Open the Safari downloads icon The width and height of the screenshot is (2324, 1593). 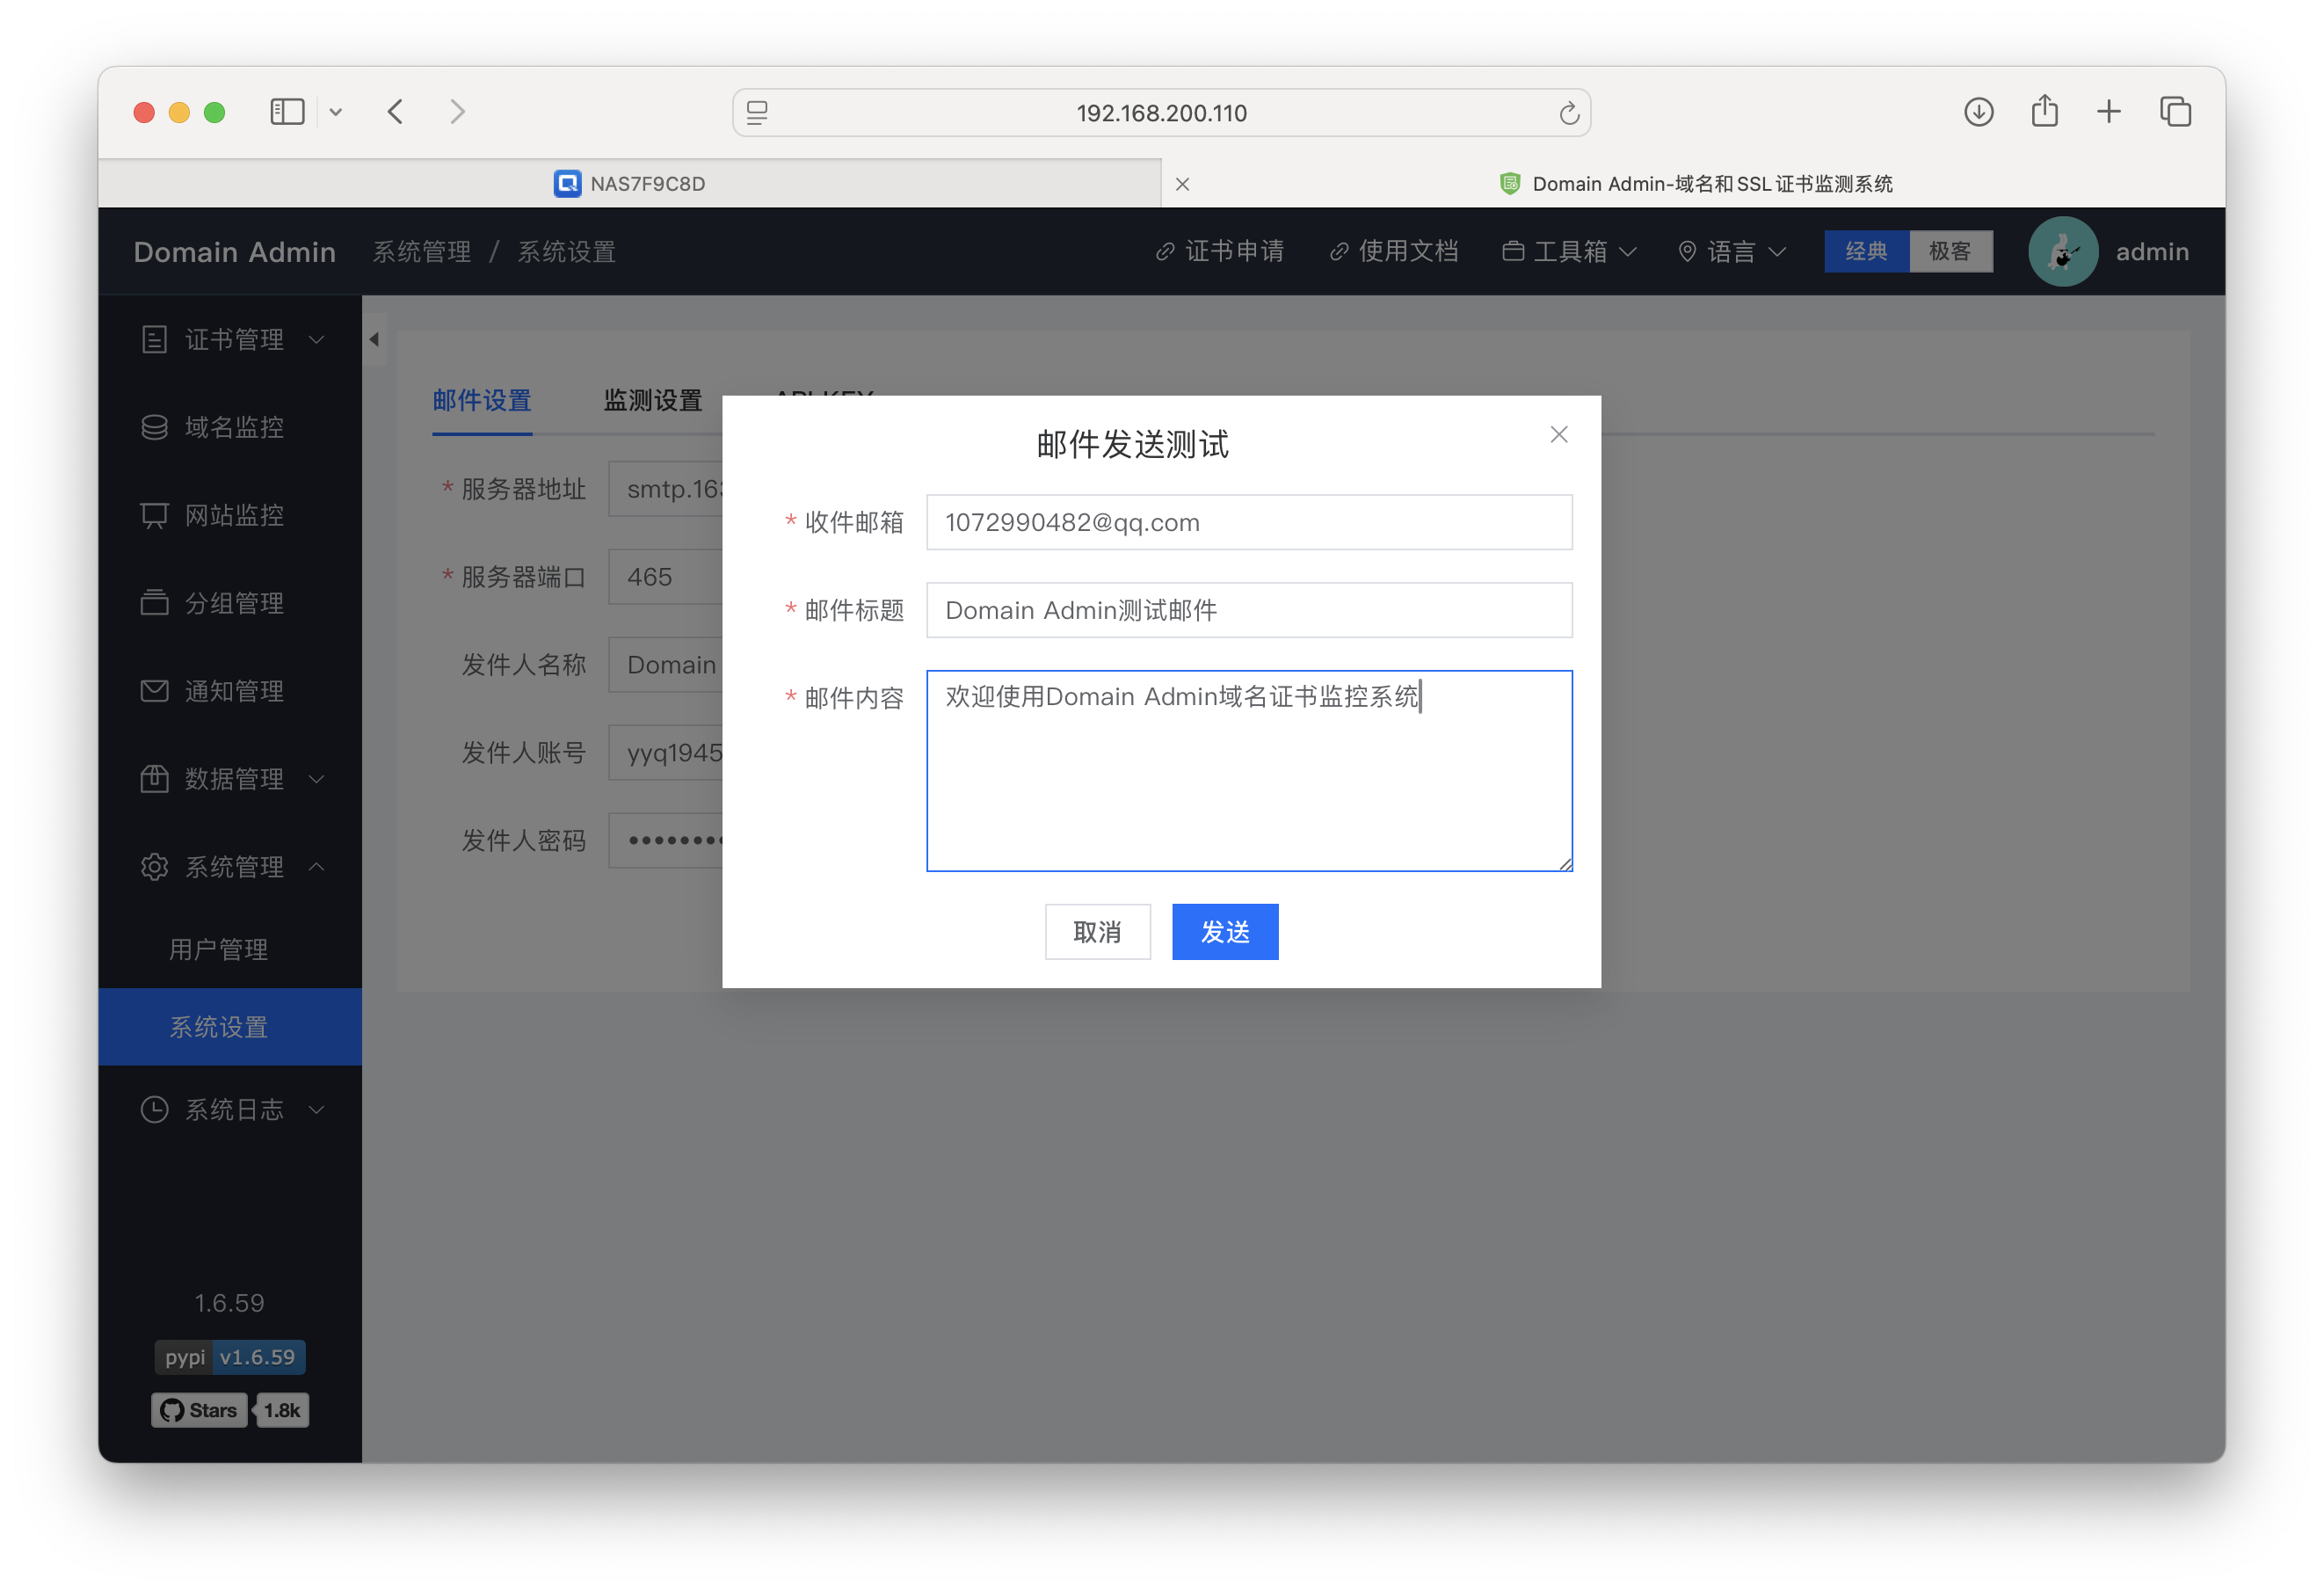1978,112
